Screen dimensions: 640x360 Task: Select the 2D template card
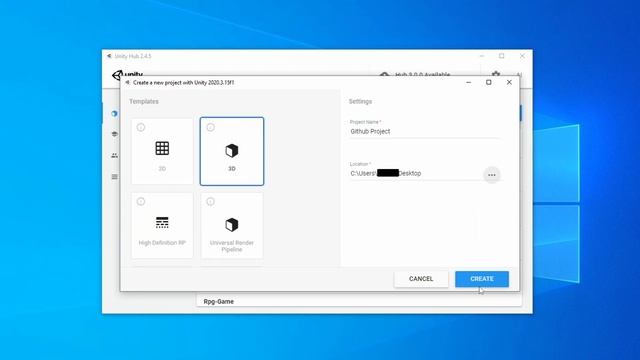click(x=162, y=151)
